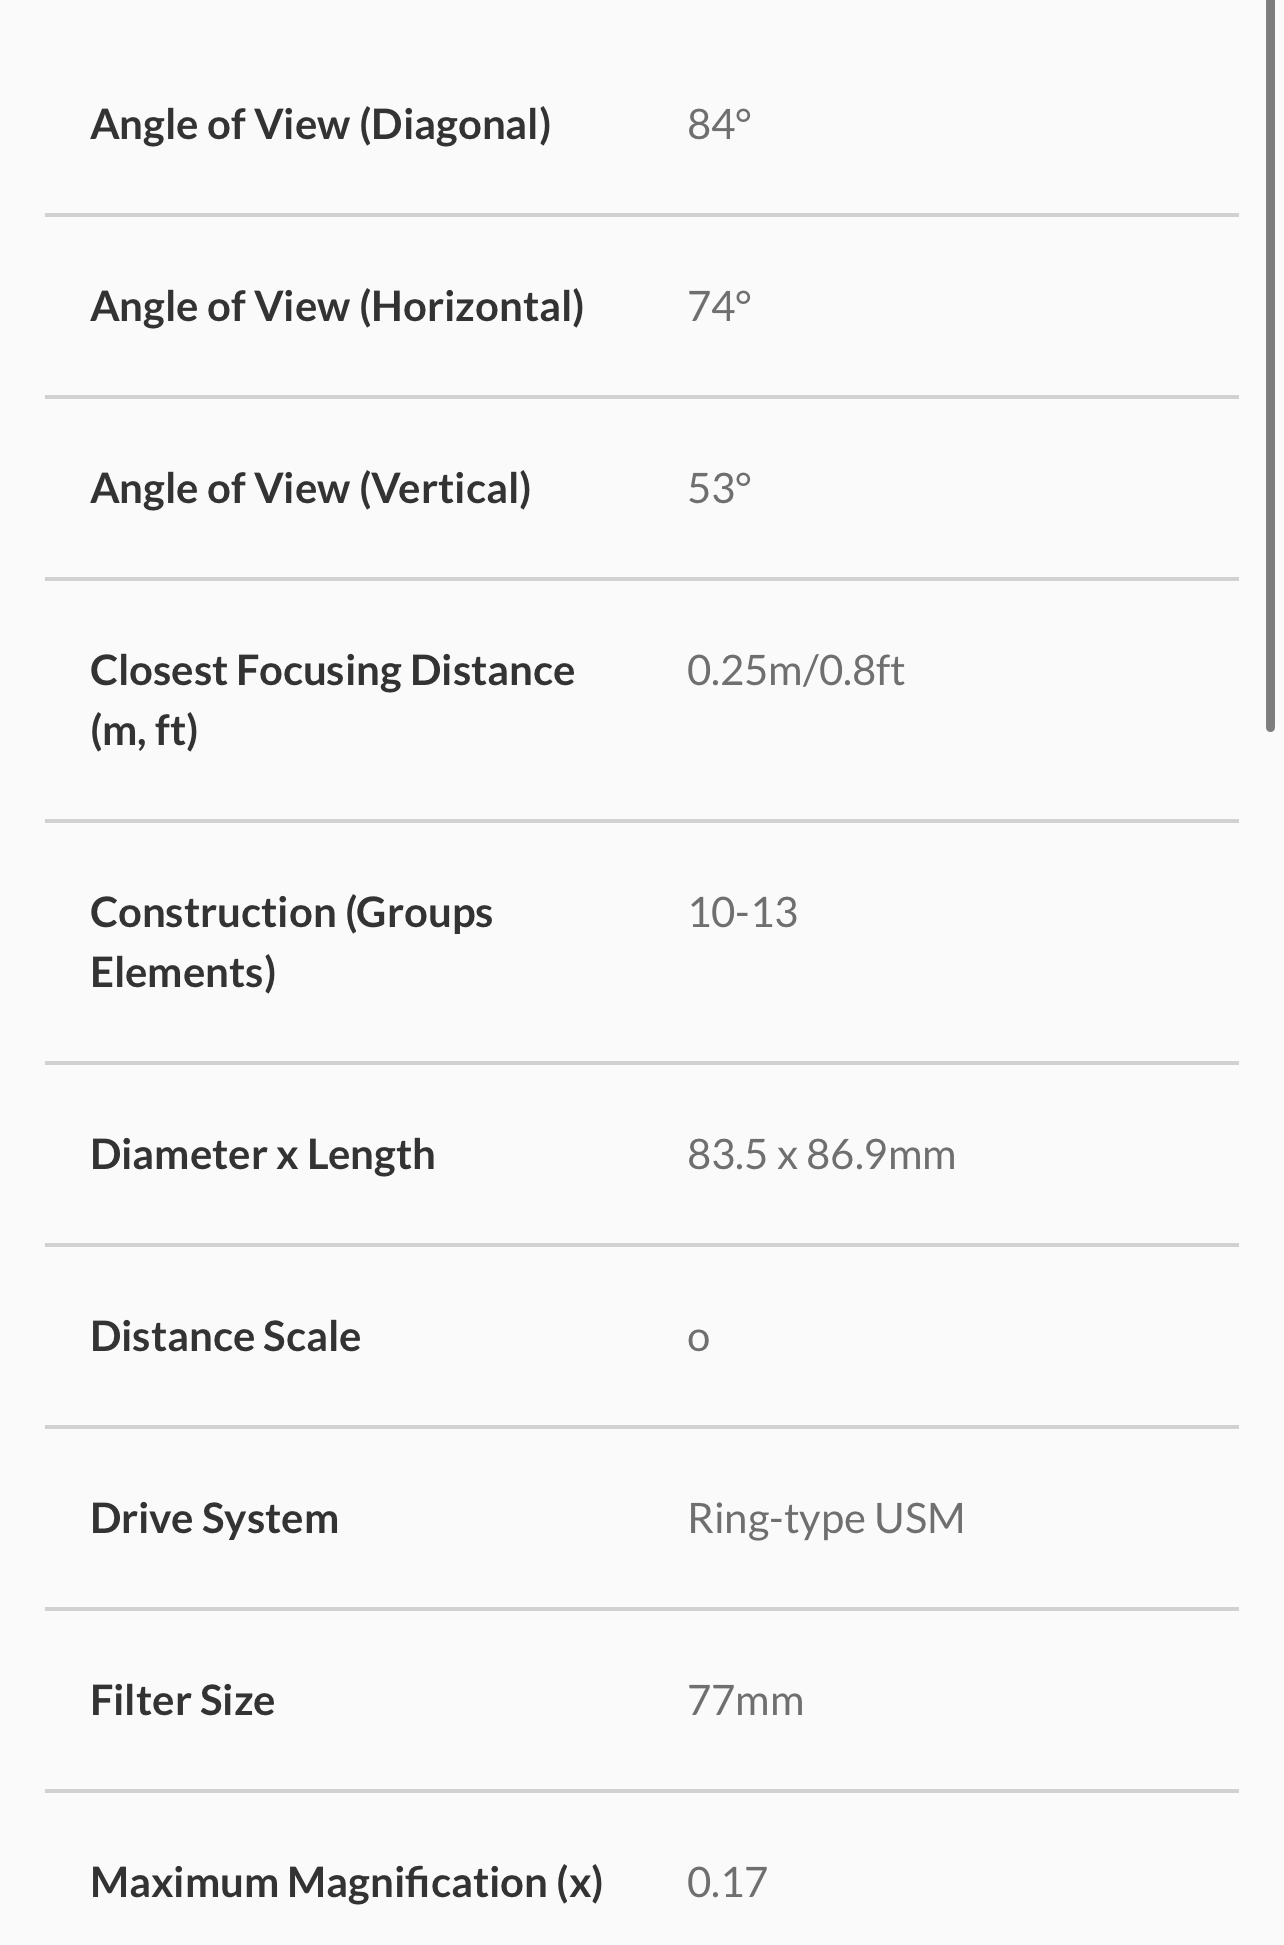Viewport: 1284px width, 1945px height.
Task: Select the 10-13 construction value
Action: coord(742,913)
